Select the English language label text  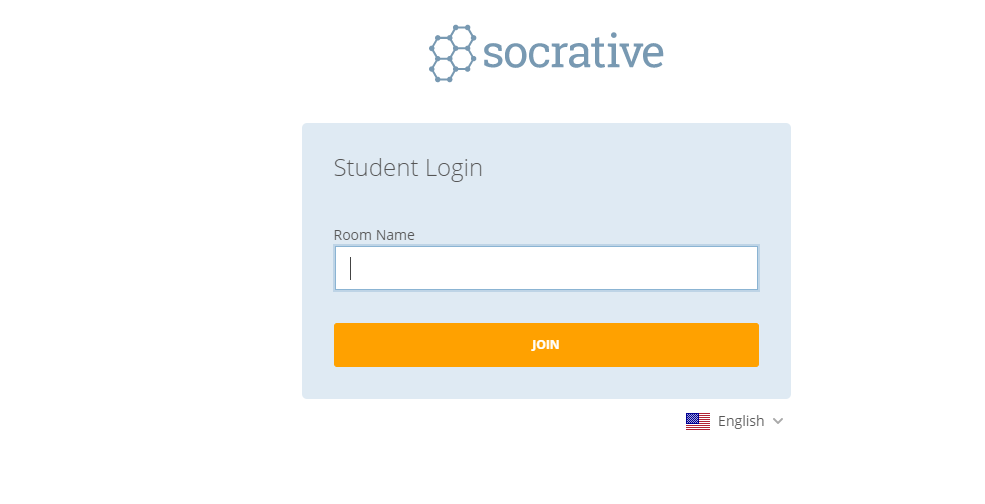741,421
